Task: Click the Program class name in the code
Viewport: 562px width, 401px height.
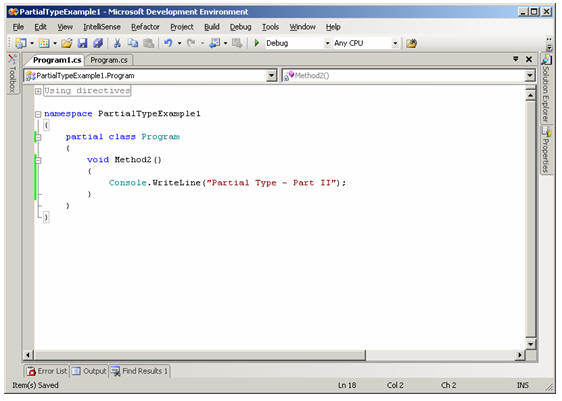Action: (x=160, y=137)
